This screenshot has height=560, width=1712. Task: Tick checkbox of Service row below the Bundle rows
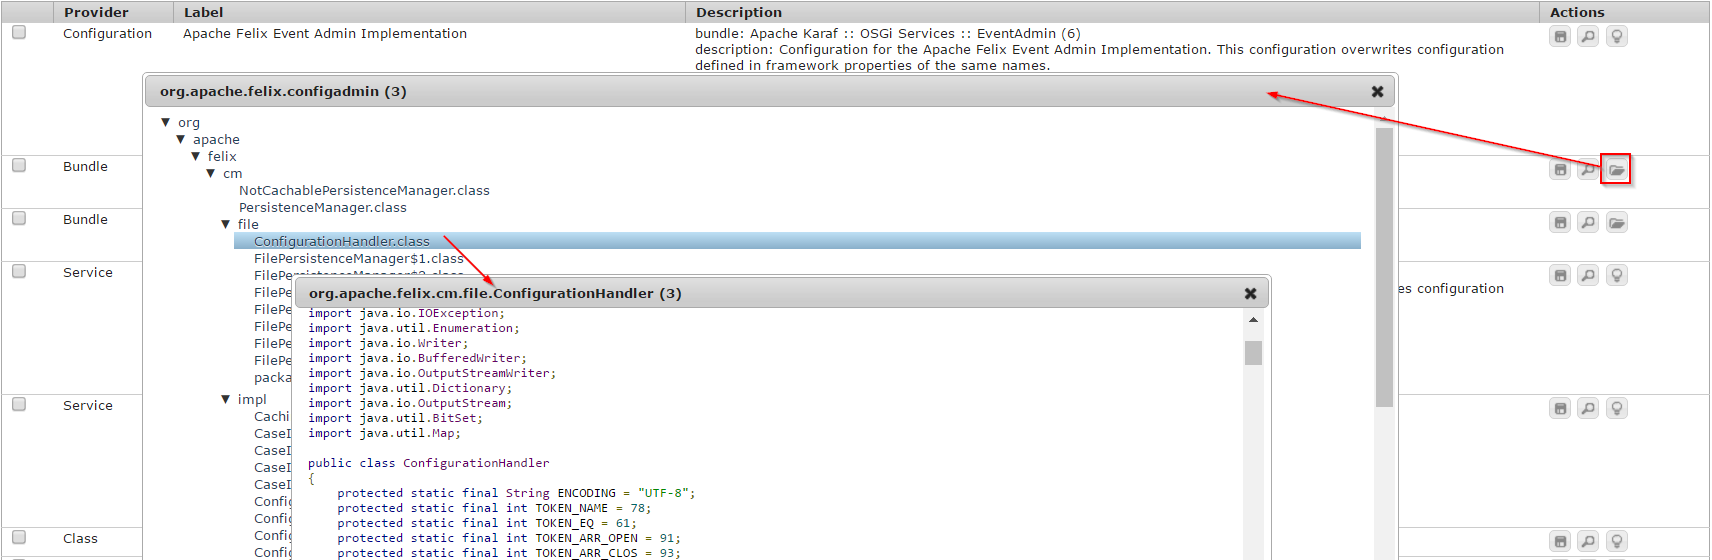pos(19,271)
